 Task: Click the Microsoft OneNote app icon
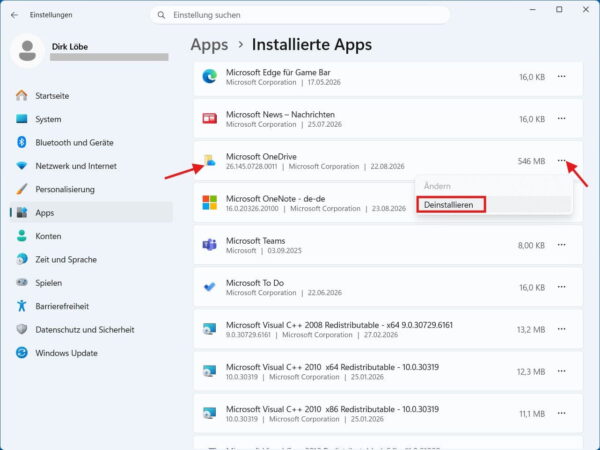click(209, 203)
